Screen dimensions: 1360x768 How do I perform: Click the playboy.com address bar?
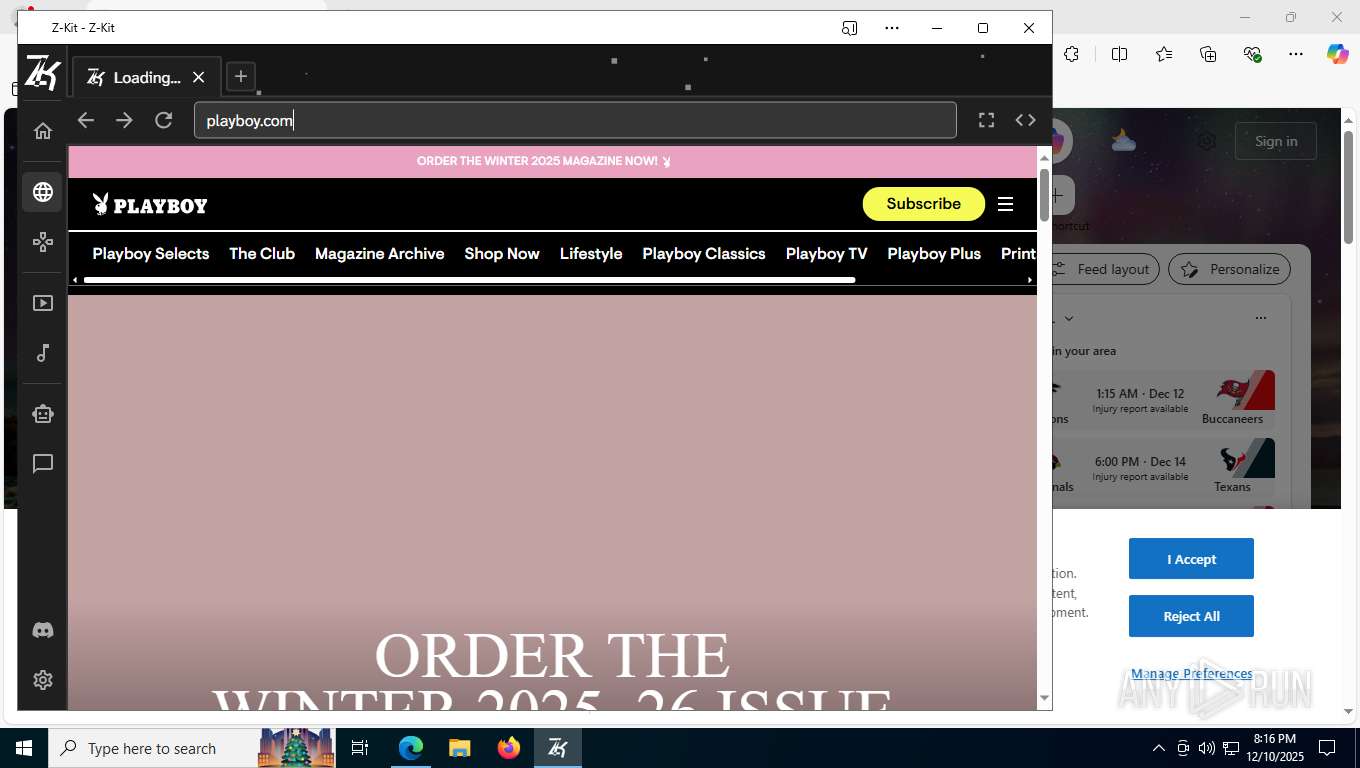coord(575,120)
